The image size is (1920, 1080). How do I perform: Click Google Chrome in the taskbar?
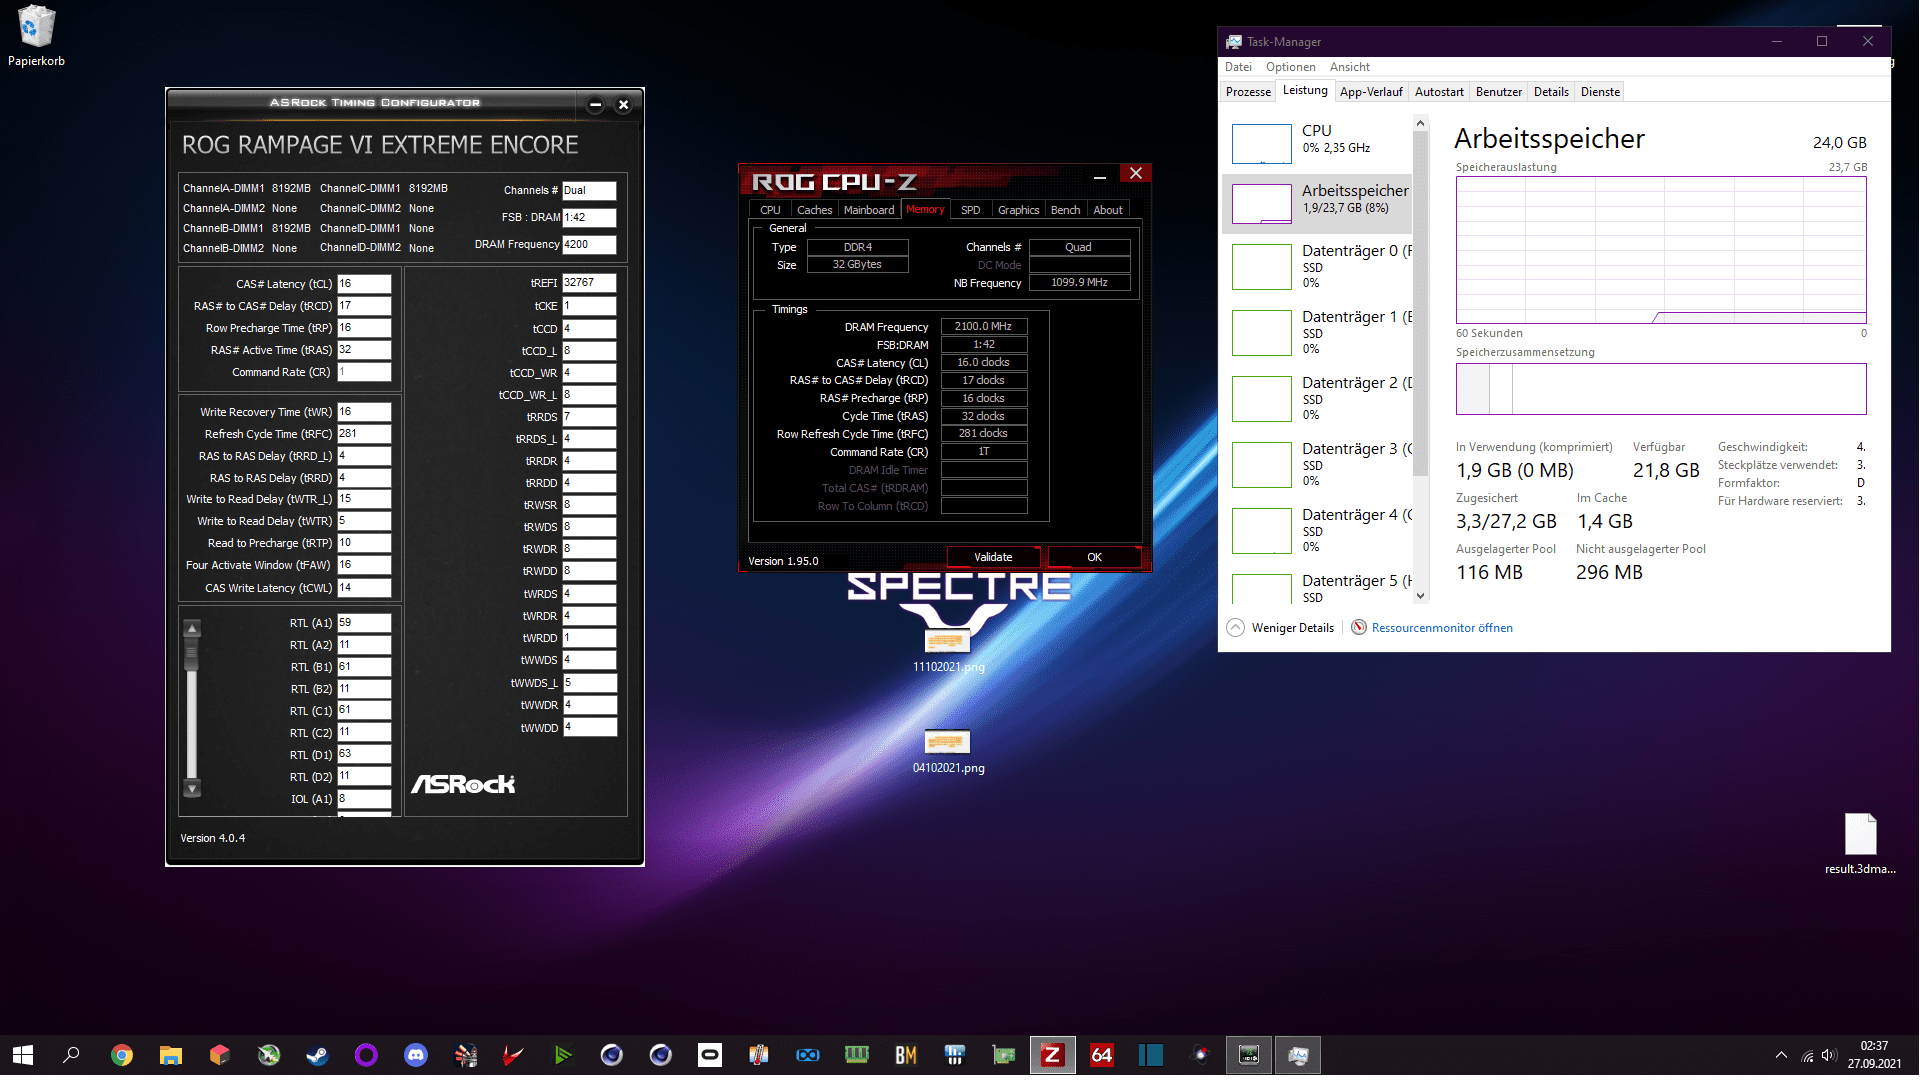tap(122, 1055)
